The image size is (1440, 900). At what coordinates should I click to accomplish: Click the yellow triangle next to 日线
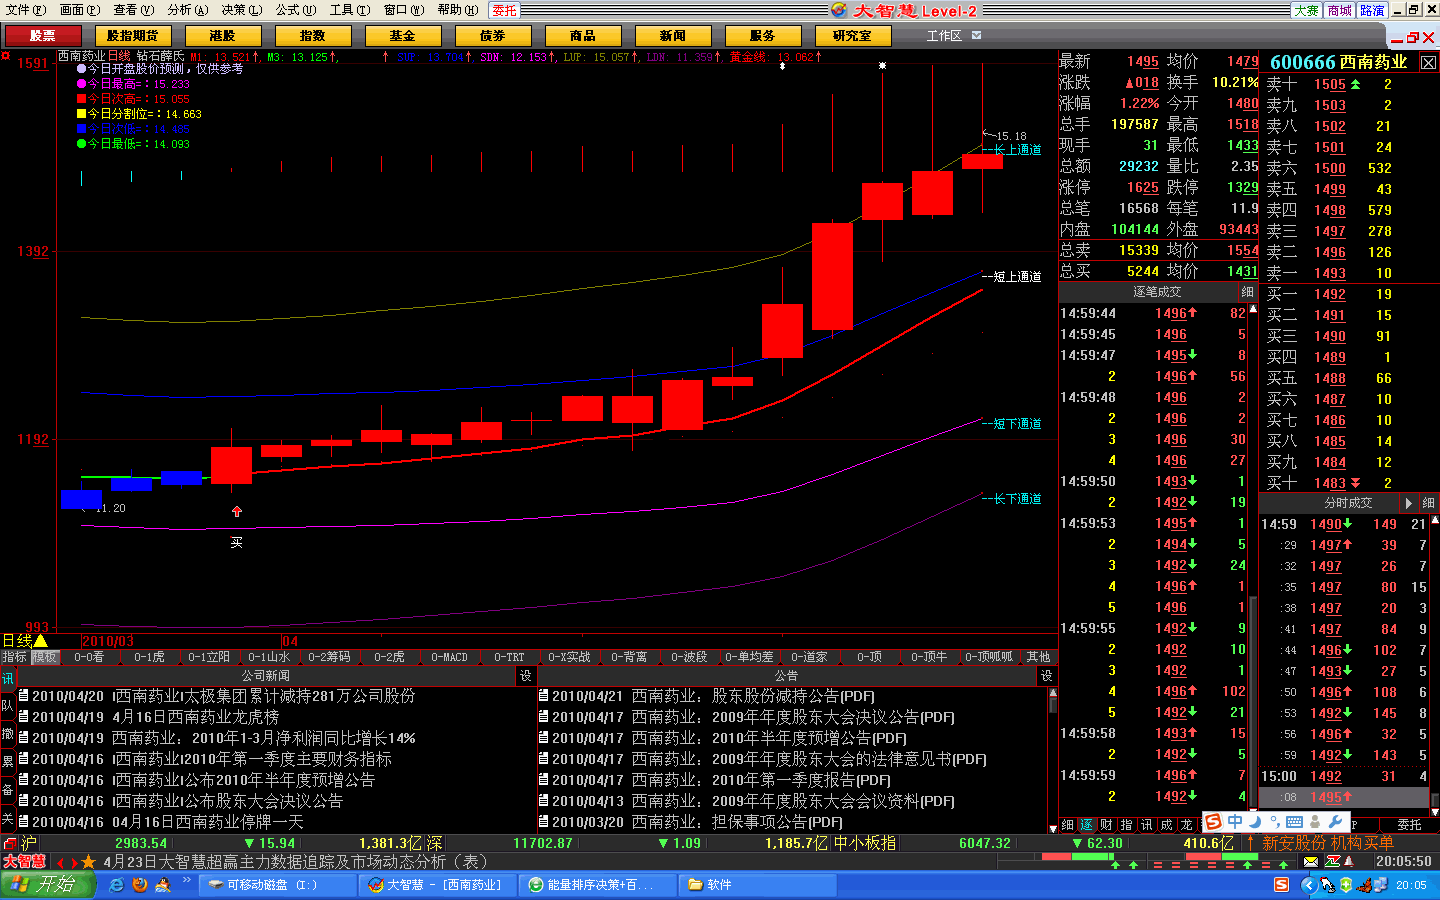point(41,640)
